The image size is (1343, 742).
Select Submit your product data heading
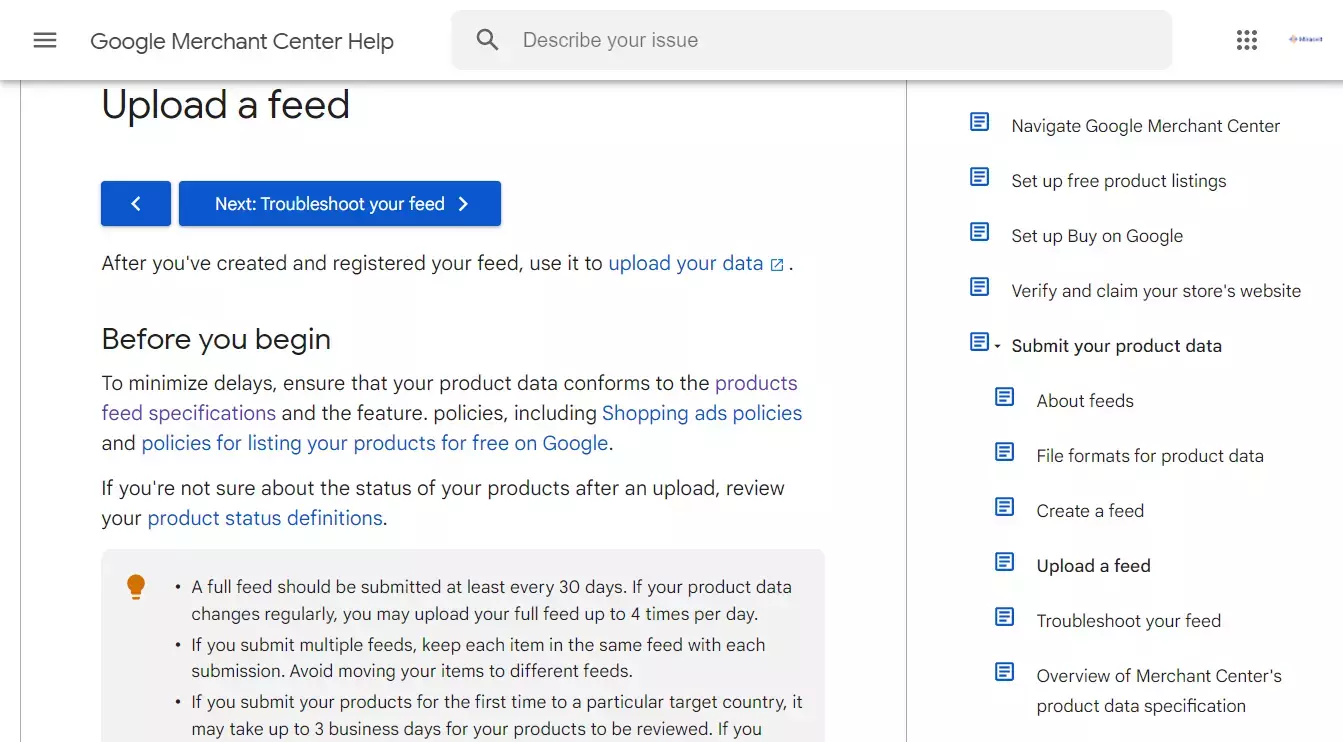click(1117, 346)
